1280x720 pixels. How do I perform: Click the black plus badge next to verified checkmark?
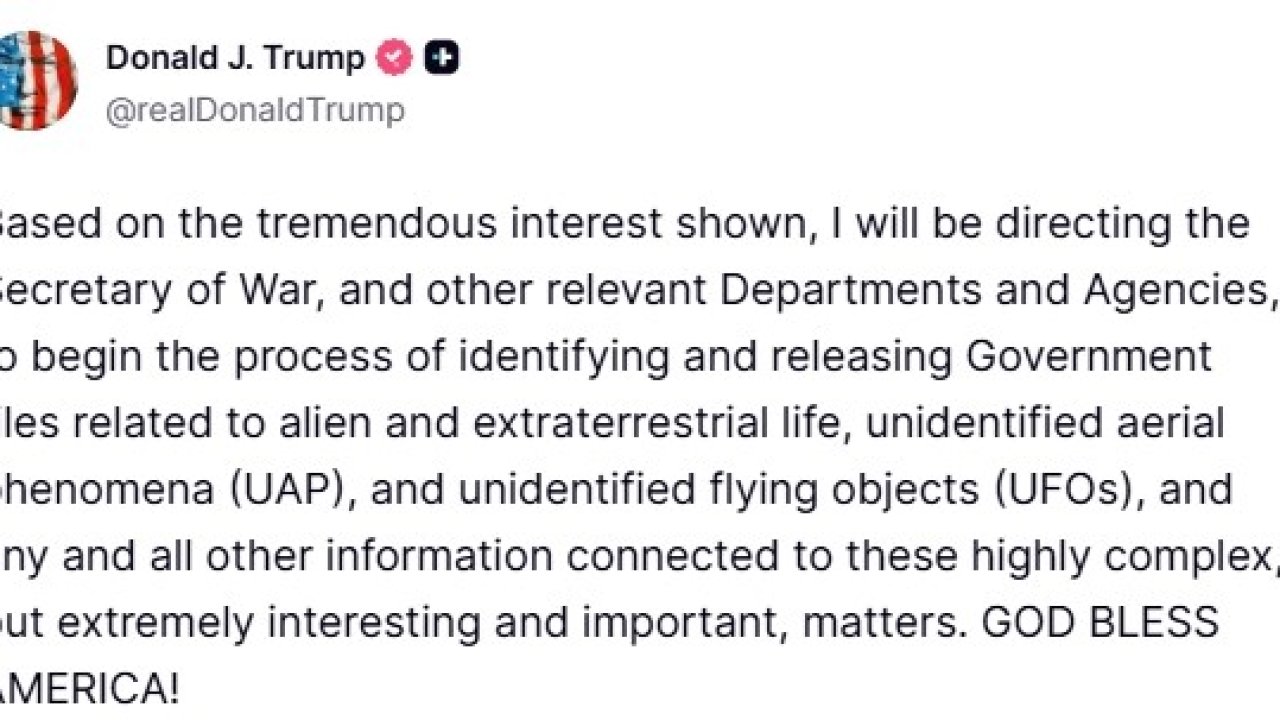click(x=441, y=57)
